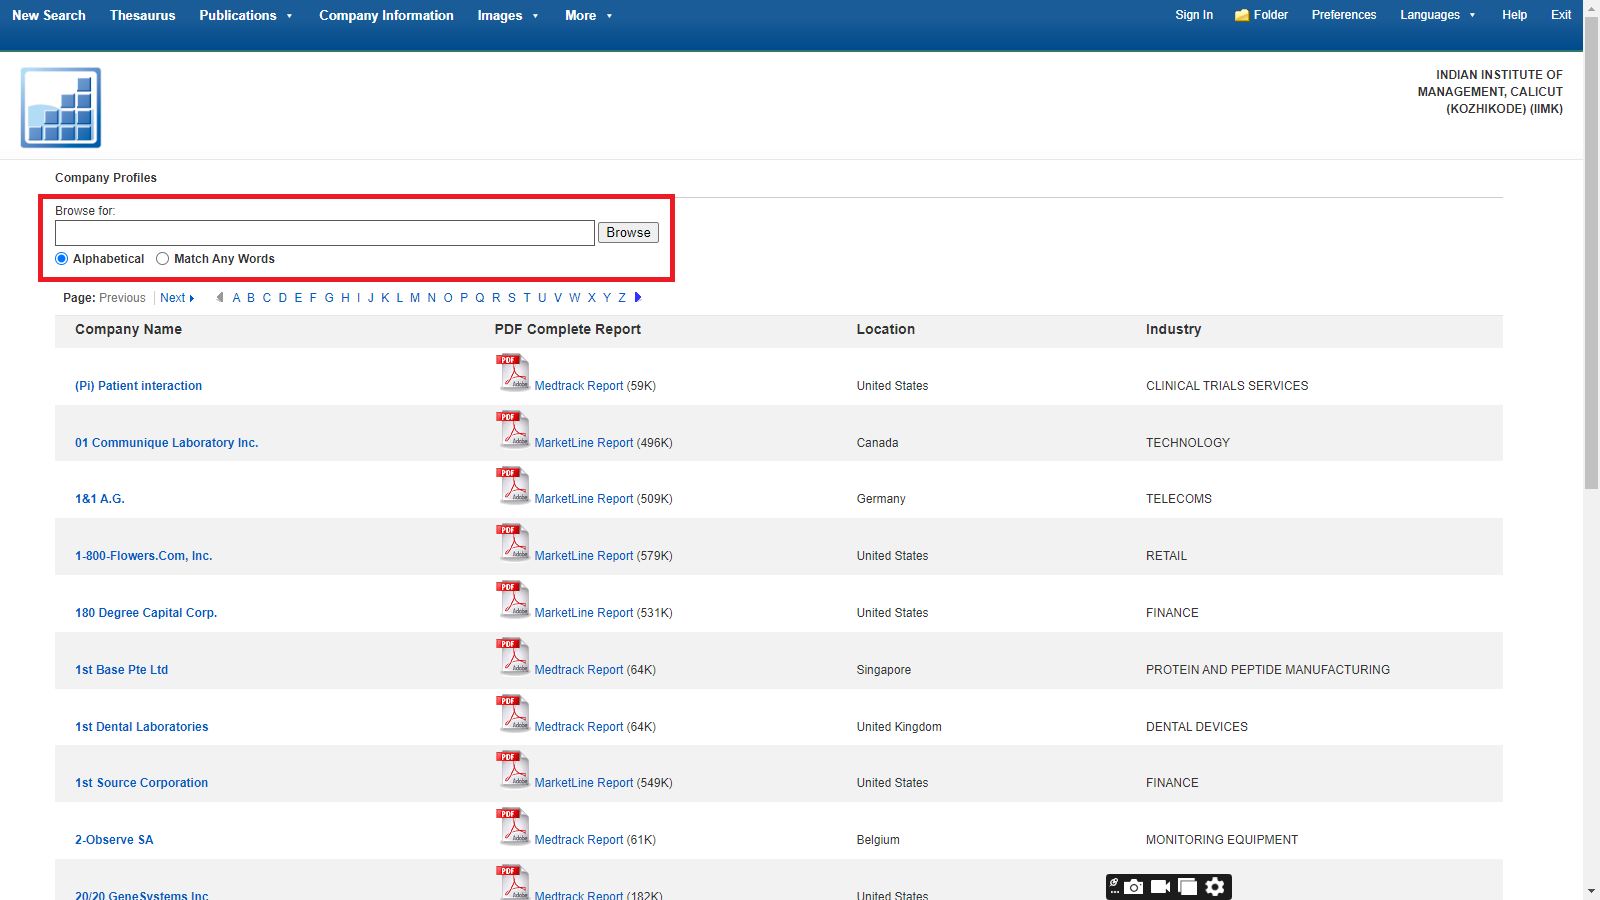The height and width of the screenshot is (900, 1600).
Task: Jump to companies starting with M
Action: tap(415, 298)
